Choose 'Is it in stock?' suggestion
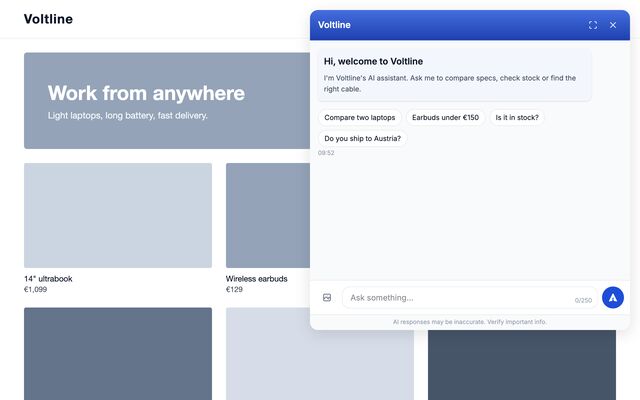 point(517,118)
